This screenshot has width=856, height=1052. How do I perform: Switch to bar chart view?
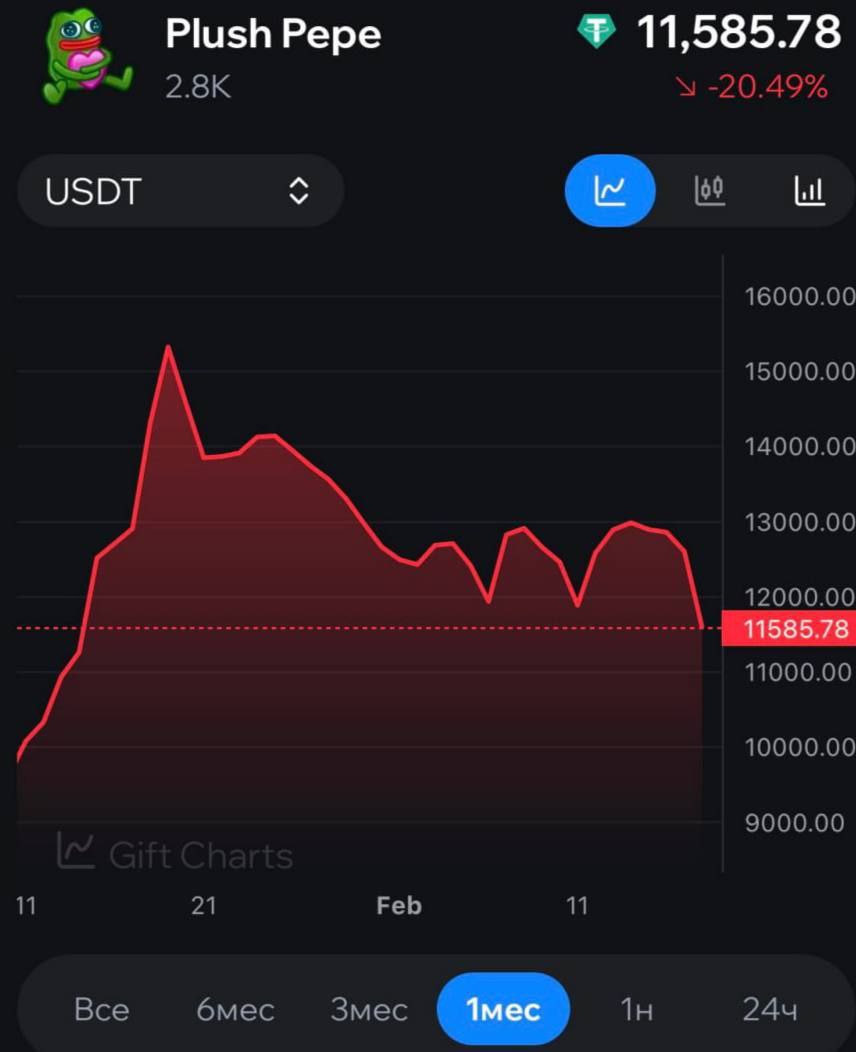(x=809, y=190)
